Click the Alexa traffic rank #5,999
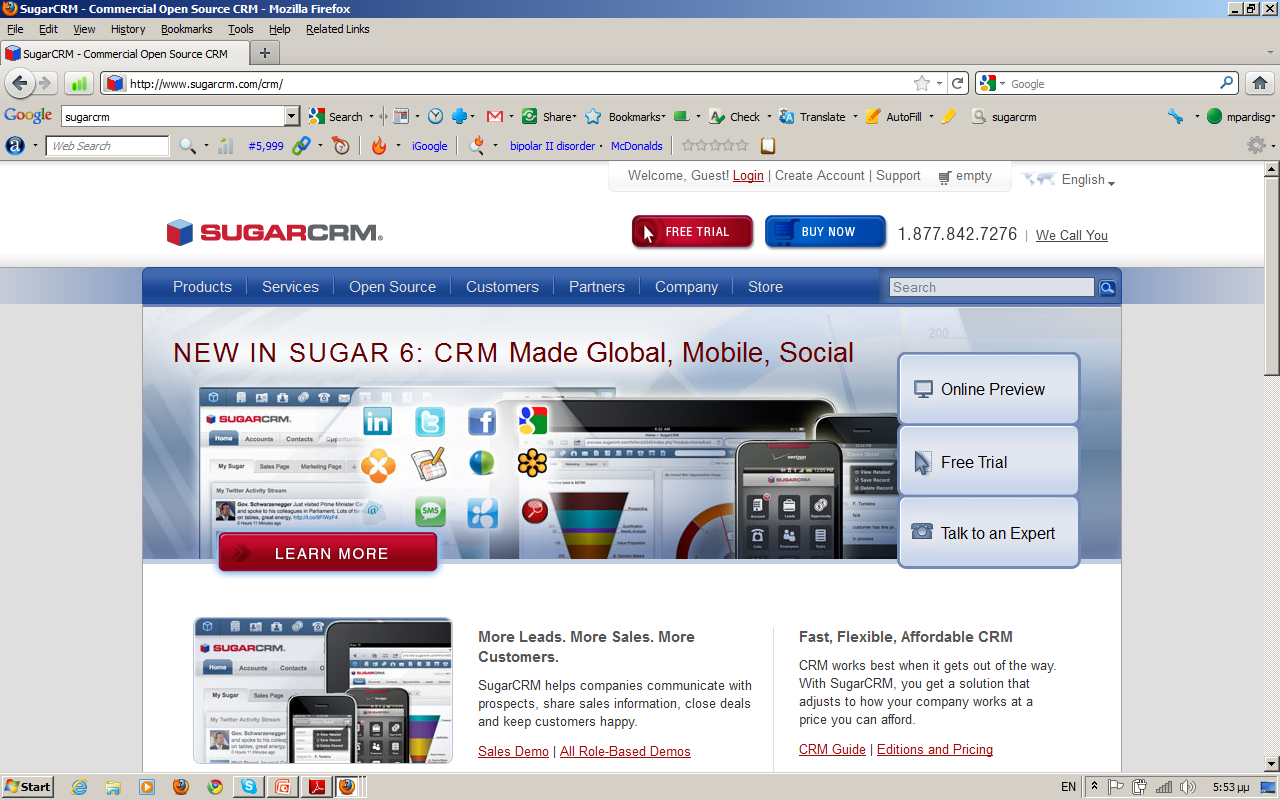1280x800 pixels. click(266, 146)
